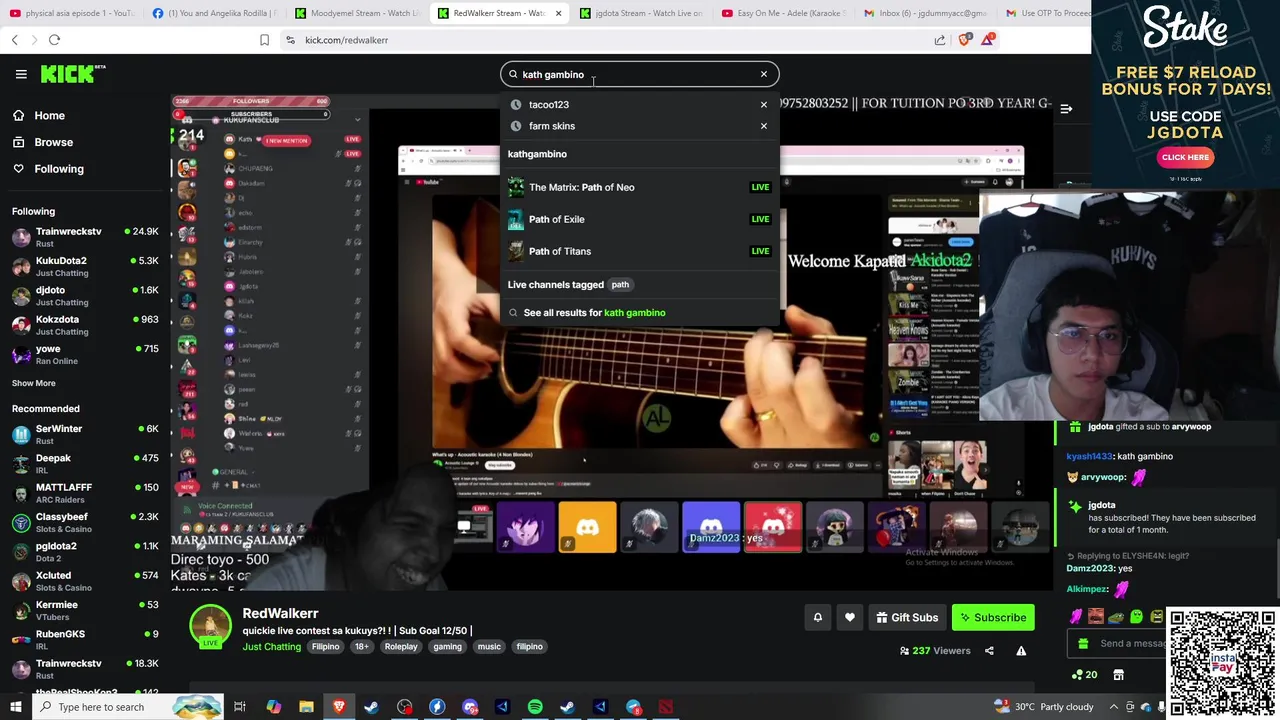Image resolution: width=1280 pixels, height=720 pixels.
Task: Open SerWinter recommended channel
Action: point(85,434)
